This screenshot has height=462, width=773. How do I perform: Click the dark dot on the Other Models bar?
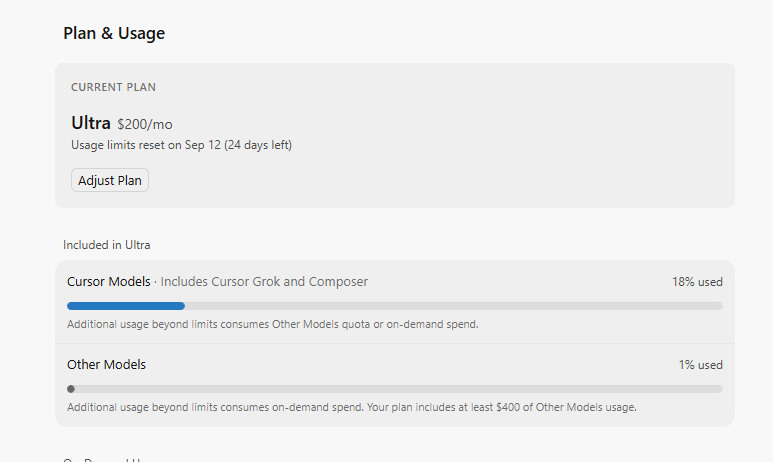coord(71,389)
